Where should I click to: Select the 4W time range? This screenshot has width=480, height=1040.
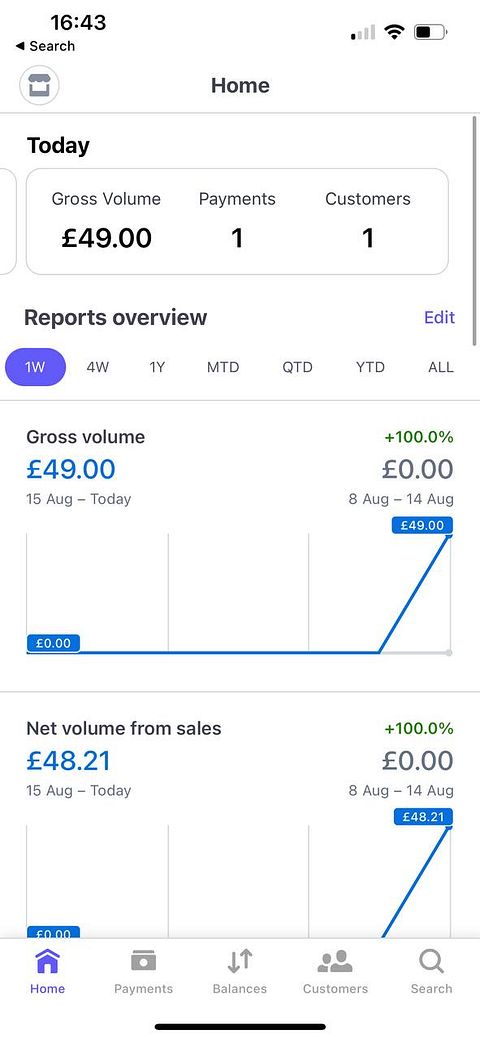97,367
